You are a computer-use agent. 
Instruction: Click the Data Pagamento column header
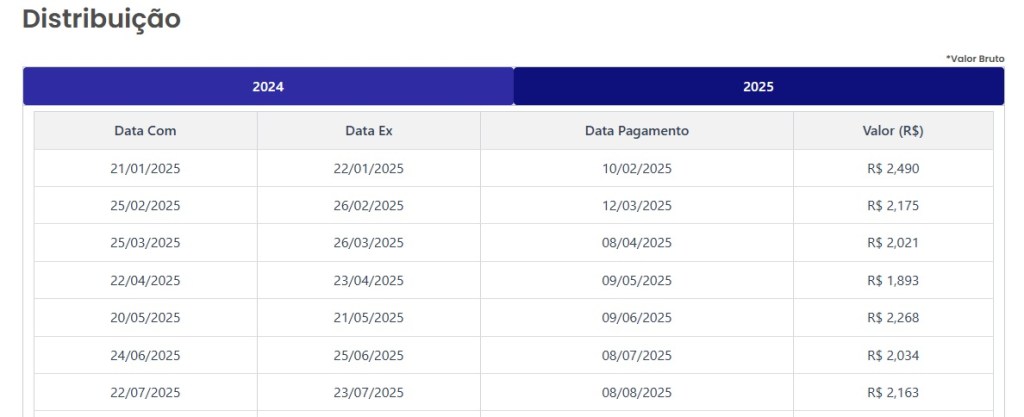point(636,131)
